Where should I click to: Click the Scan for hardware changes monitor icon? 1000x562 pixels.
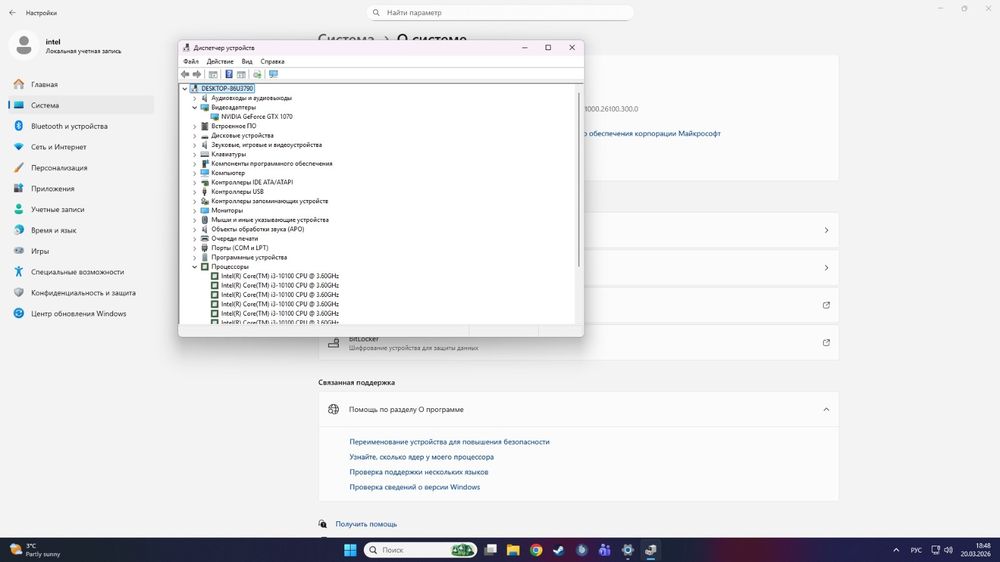(274, 75)
